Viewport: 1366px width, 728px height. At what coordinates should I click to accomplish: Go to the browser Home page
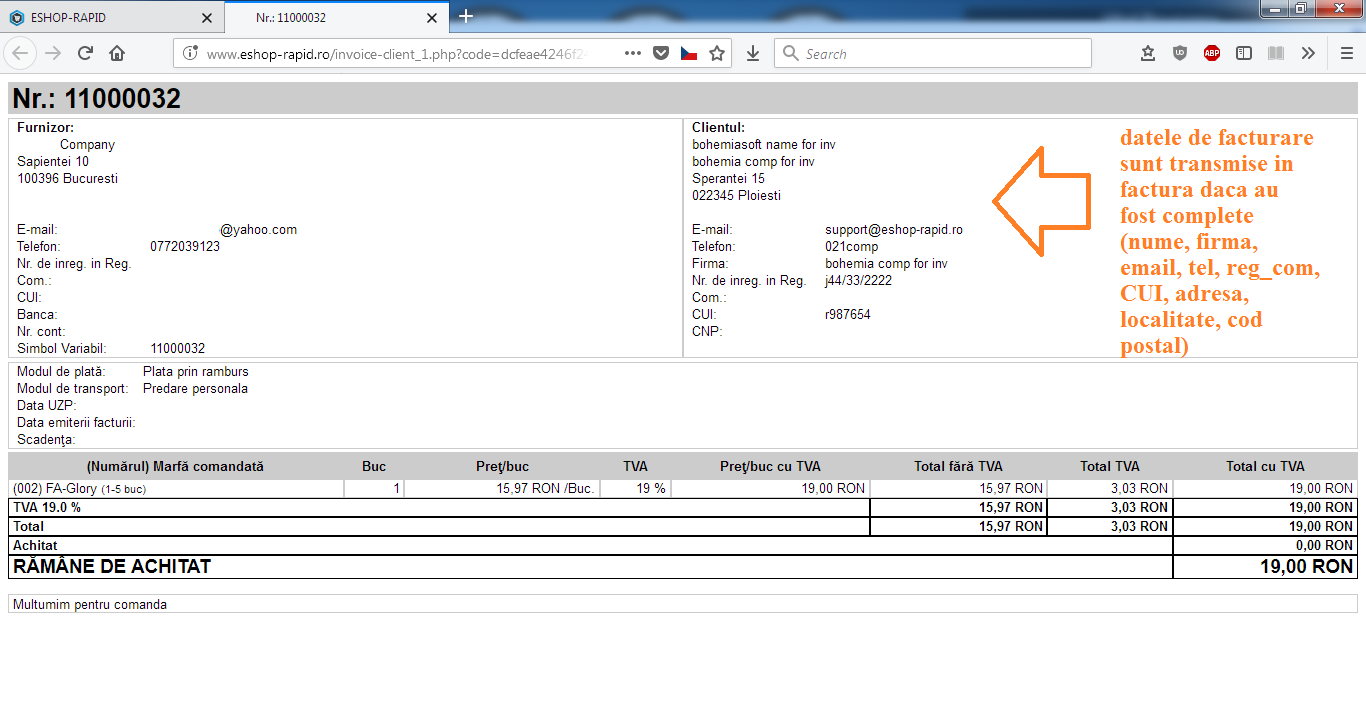pyautogui.click(x=117, y=53)
